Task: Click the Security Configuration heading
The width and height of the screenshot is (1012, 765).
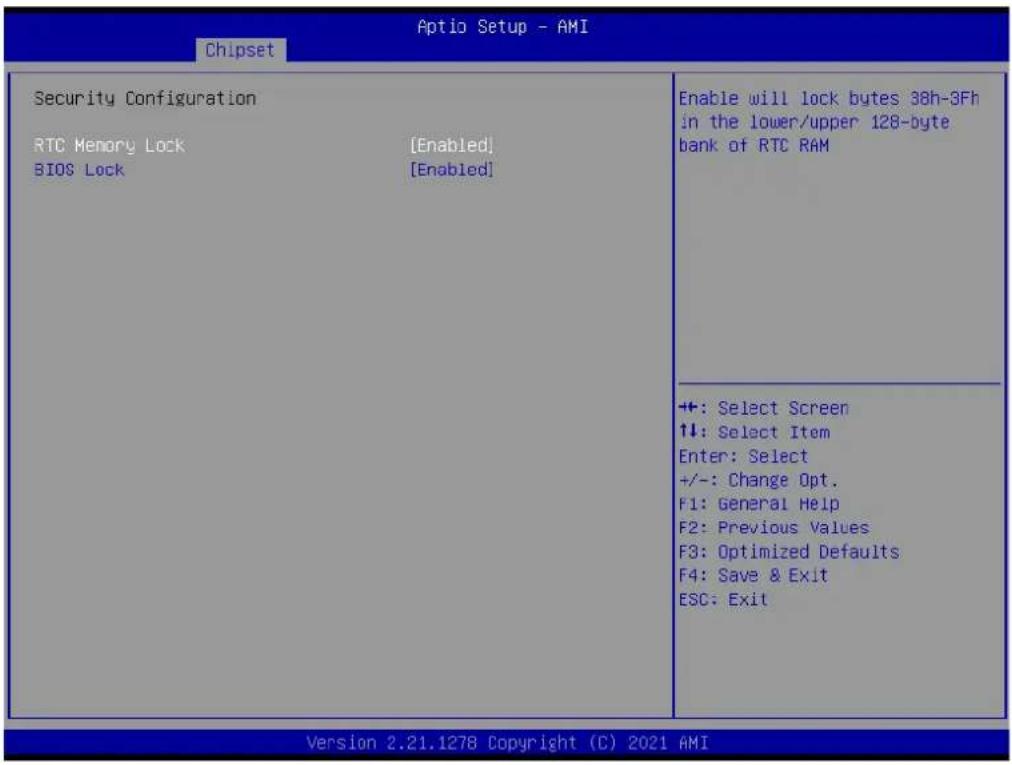Action: click(145, 98)
